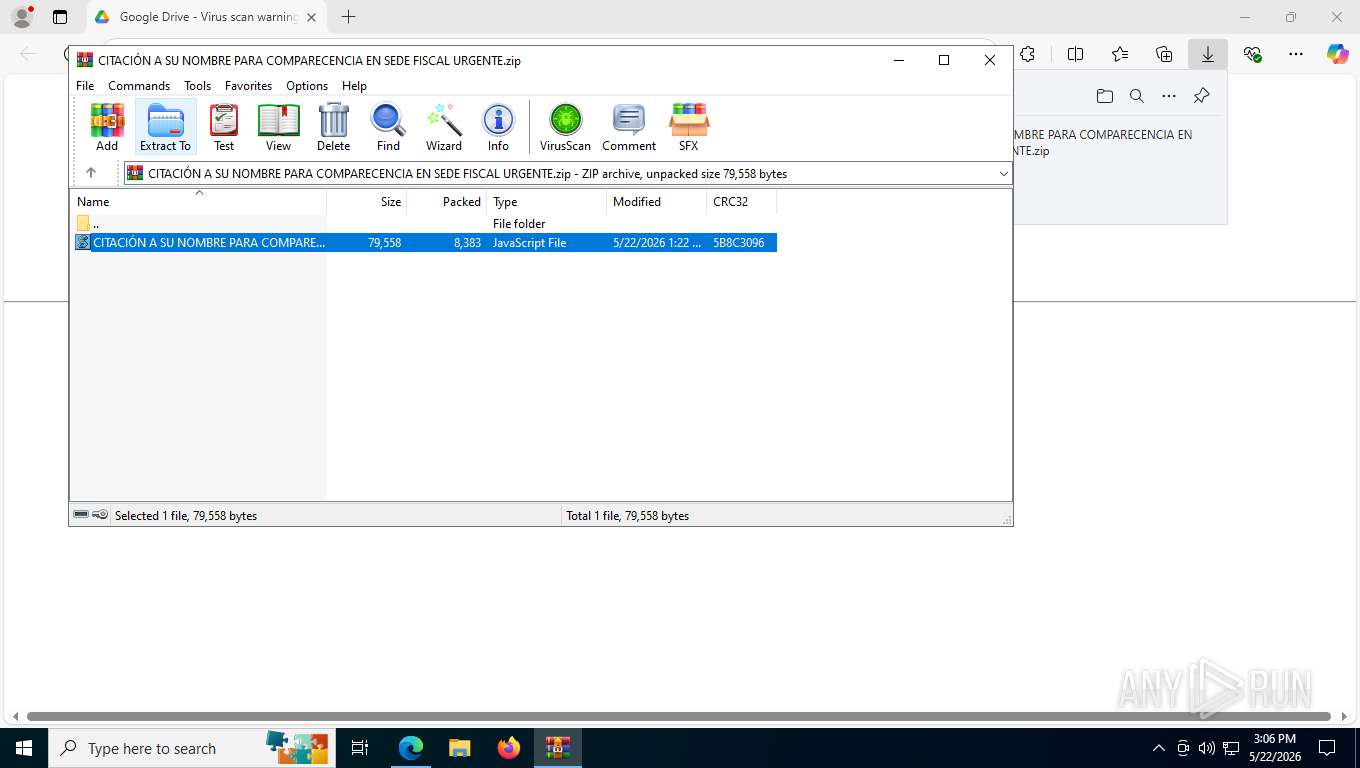Viewport: 1360px width, 768px height.
Task: Open Copilot icon in Edge
Action: (1338, 54)
